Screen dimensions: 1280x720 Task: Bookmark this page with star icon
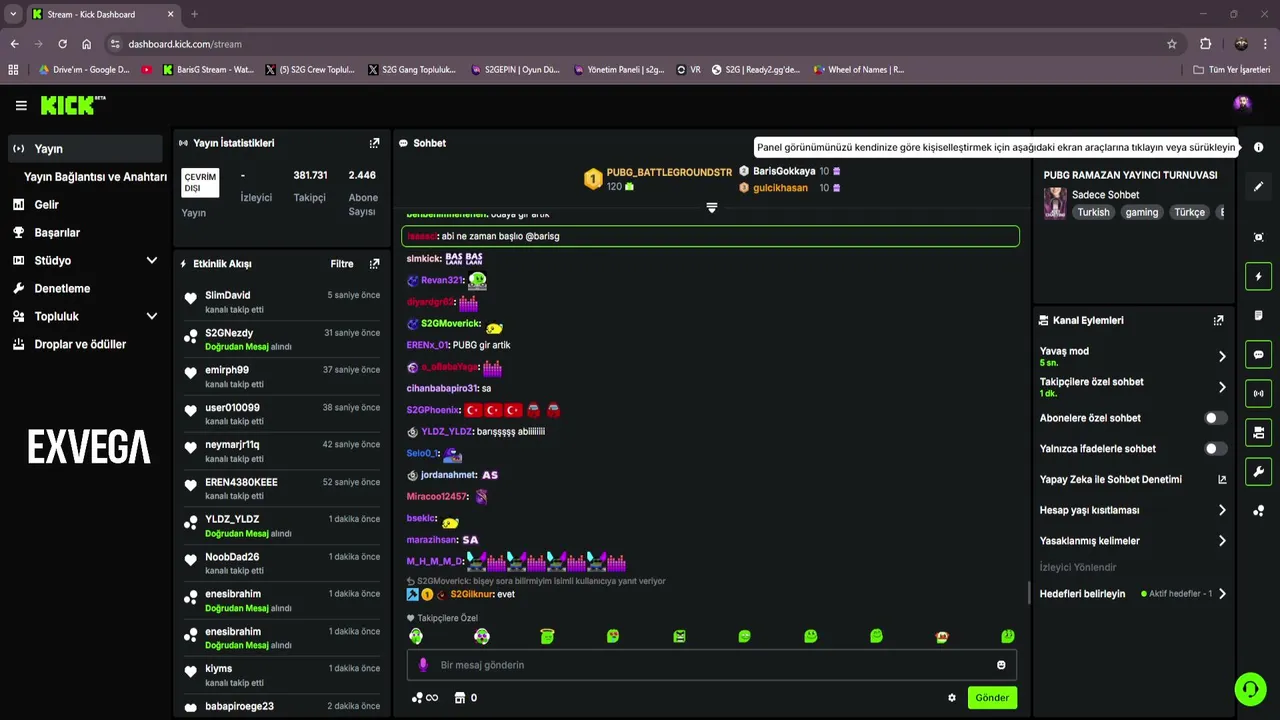click(x=1172, y=44)
